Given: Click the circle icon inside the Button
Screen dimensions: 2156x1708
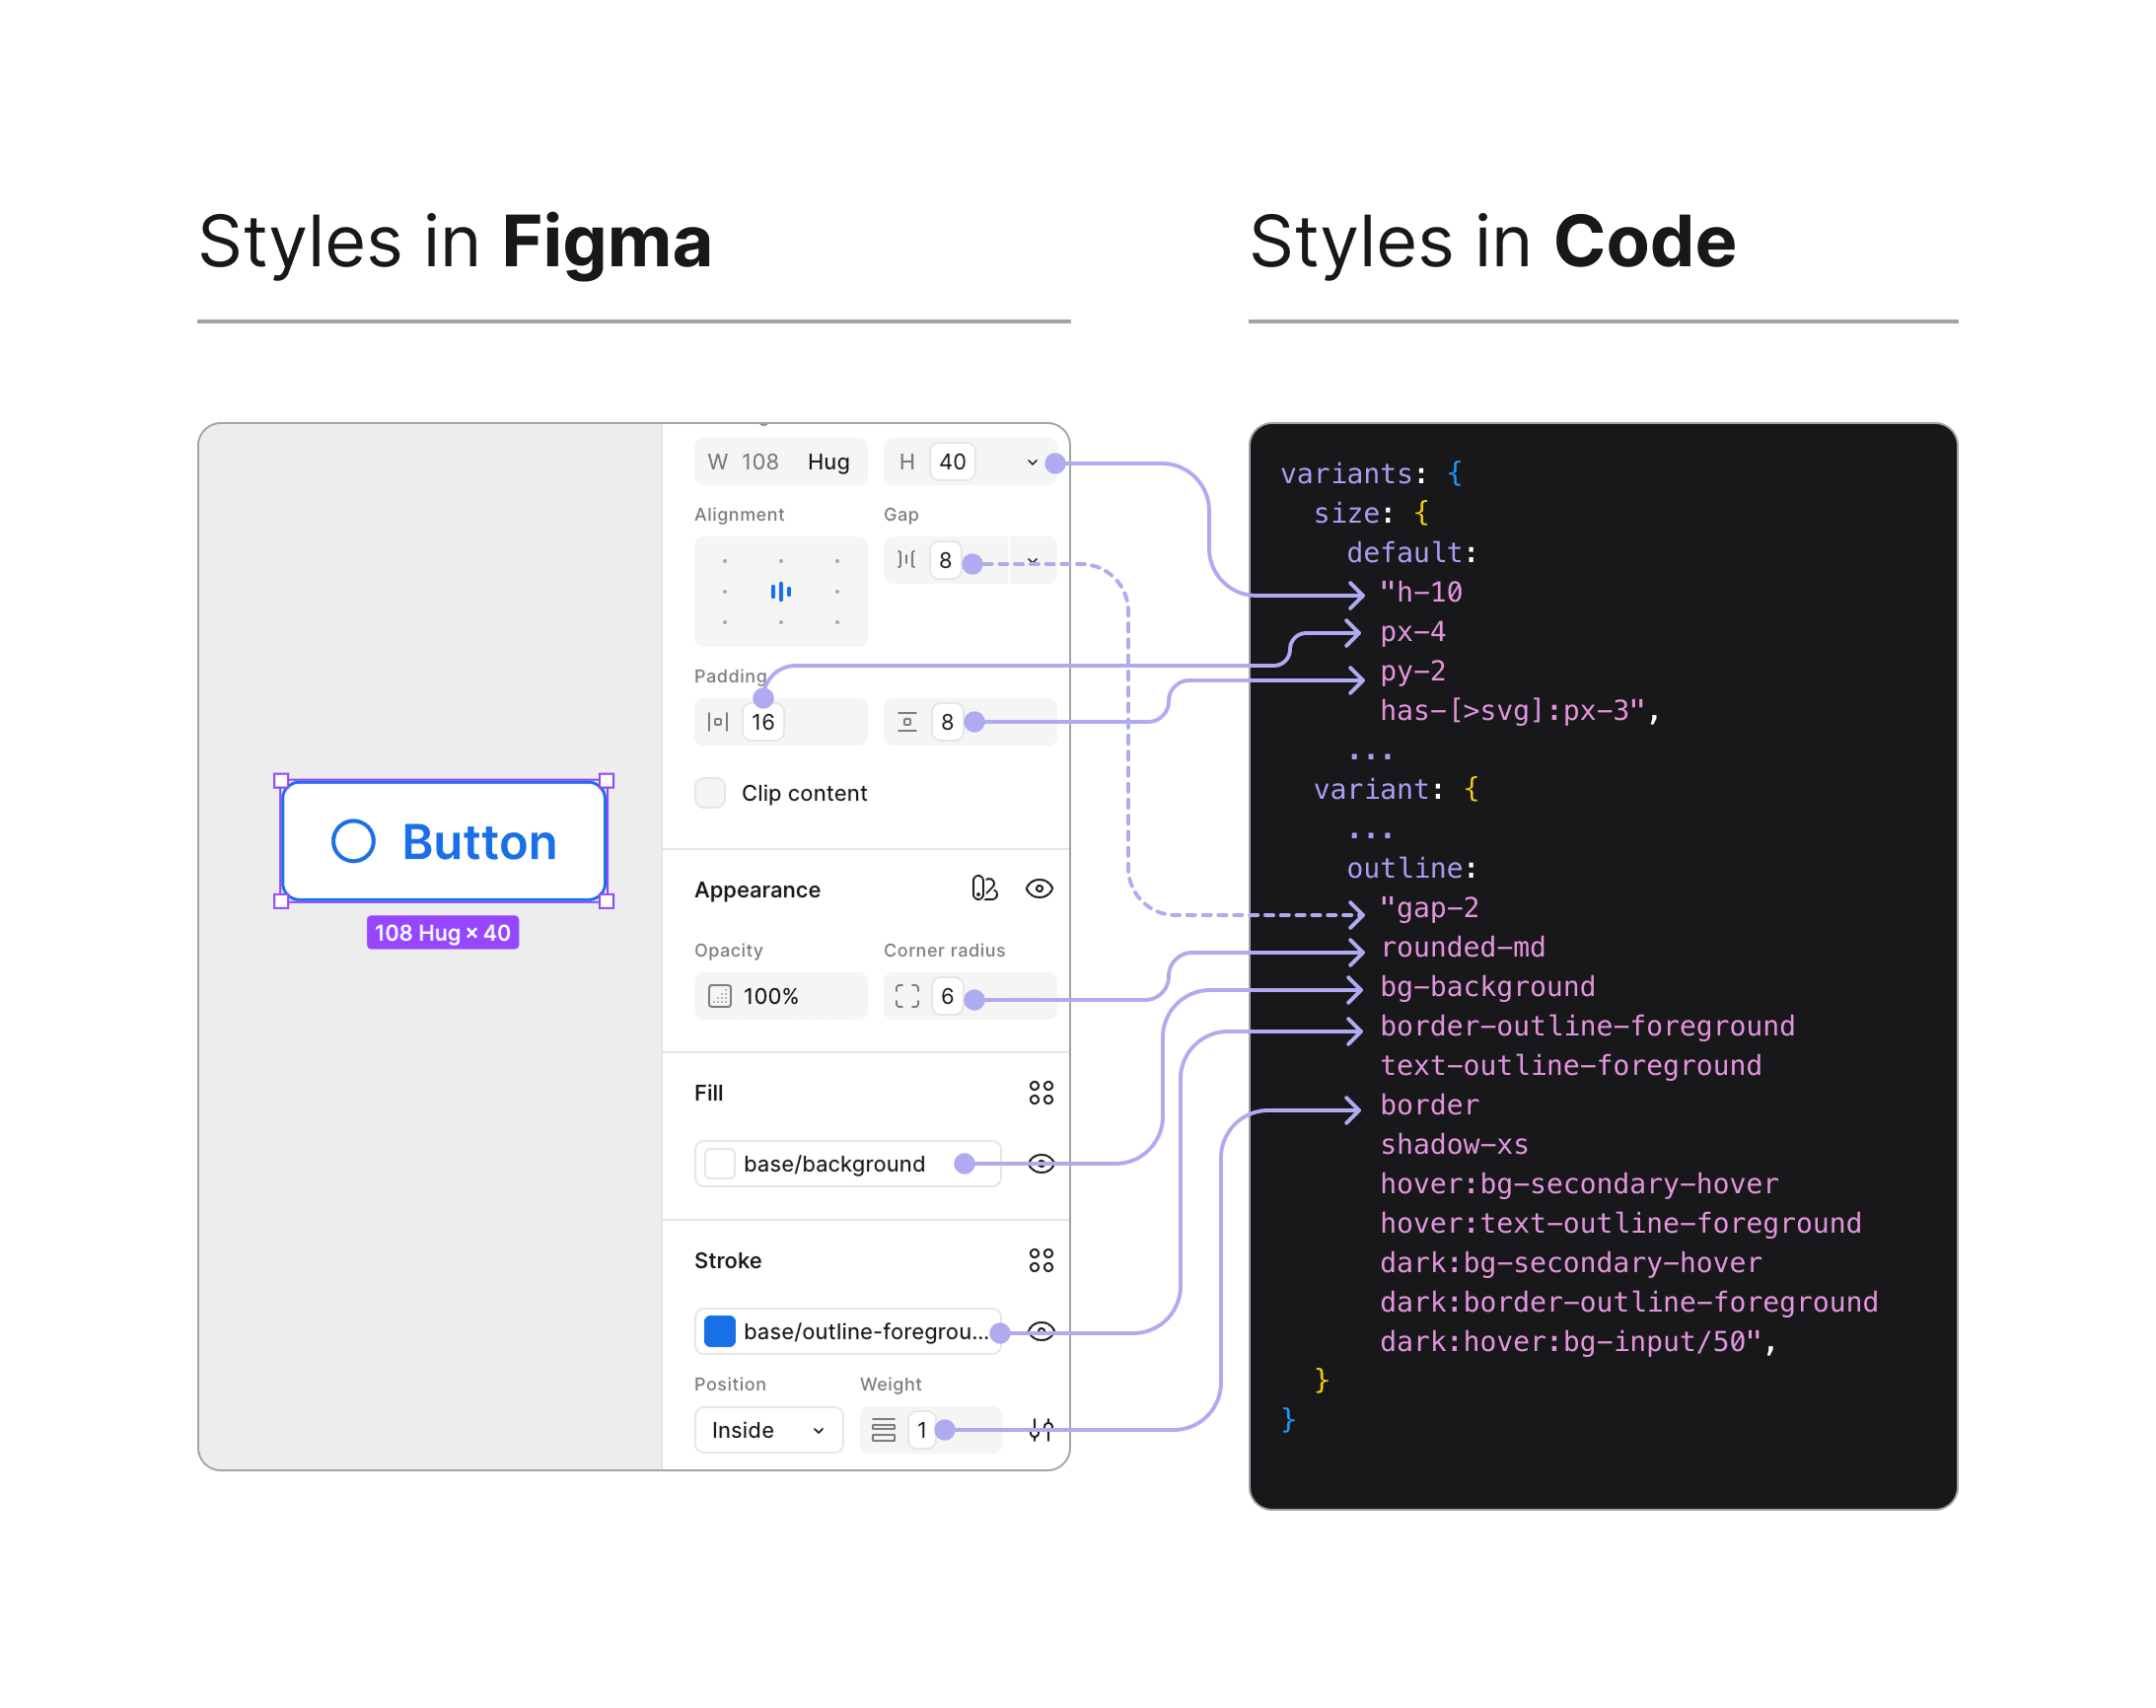Looking at the screenshot, I should (x=353, y=841).
